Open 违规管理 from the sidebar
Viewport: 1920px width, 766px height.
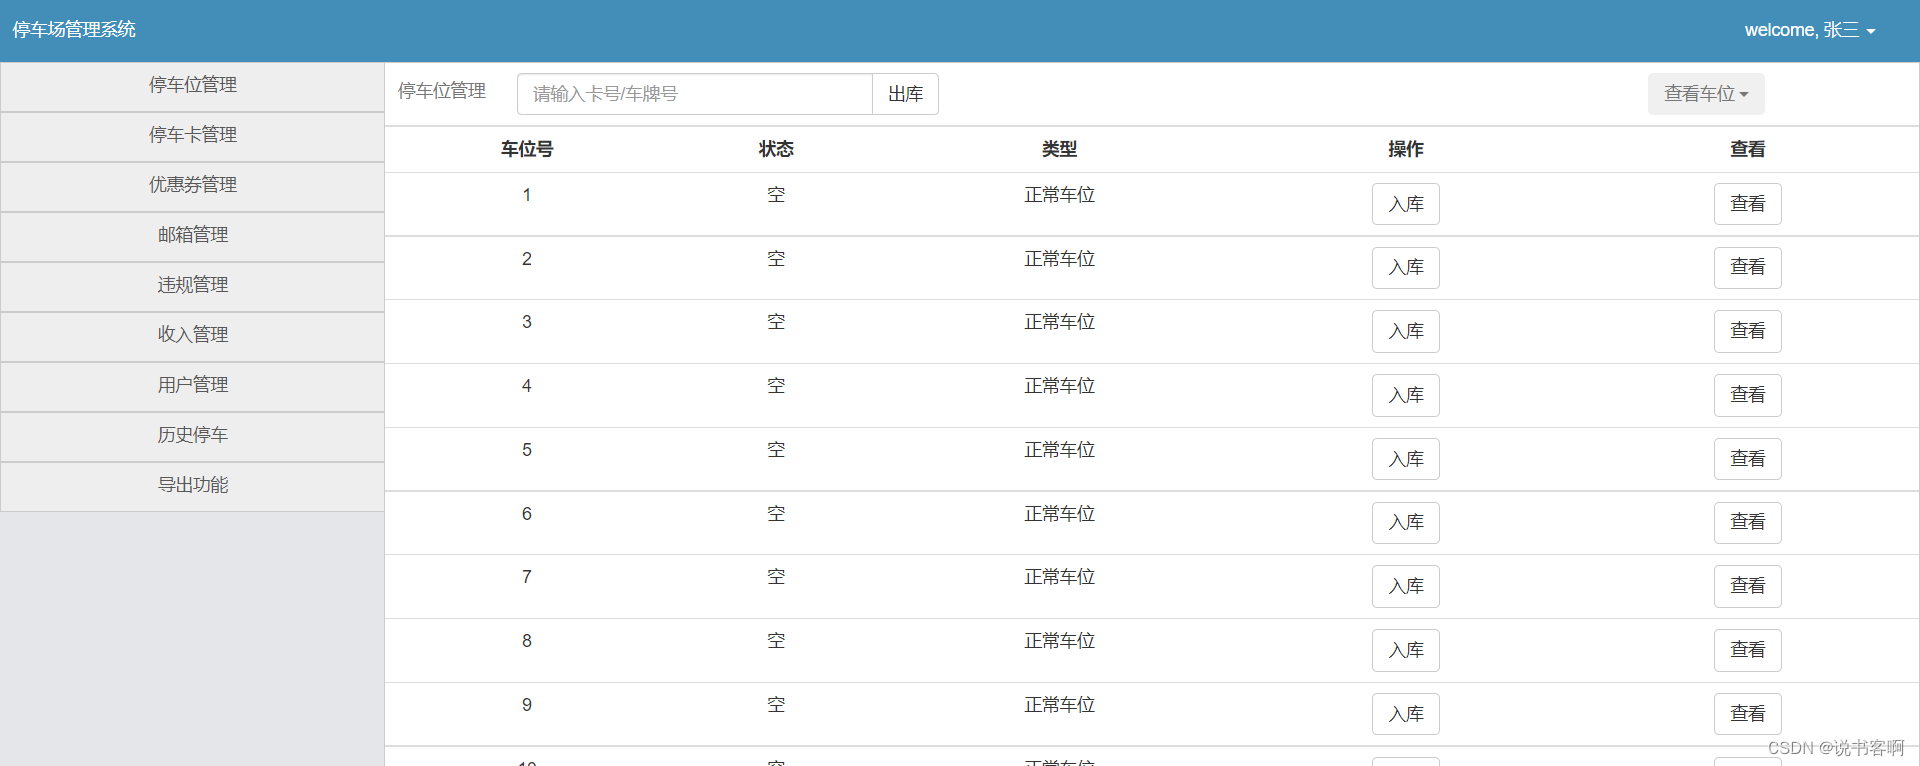tap(192, 286)
